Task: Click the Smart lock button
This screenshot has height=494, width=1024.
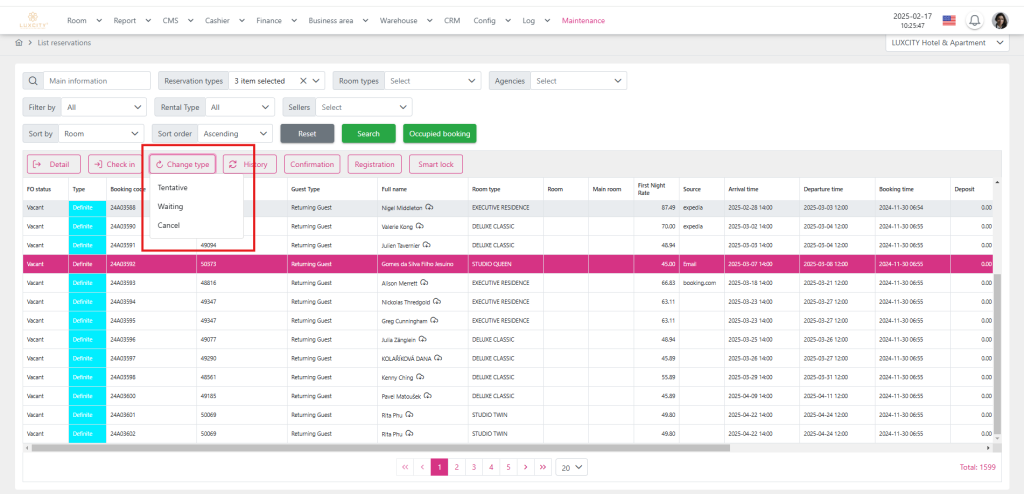Action: (x=435, y=164)
